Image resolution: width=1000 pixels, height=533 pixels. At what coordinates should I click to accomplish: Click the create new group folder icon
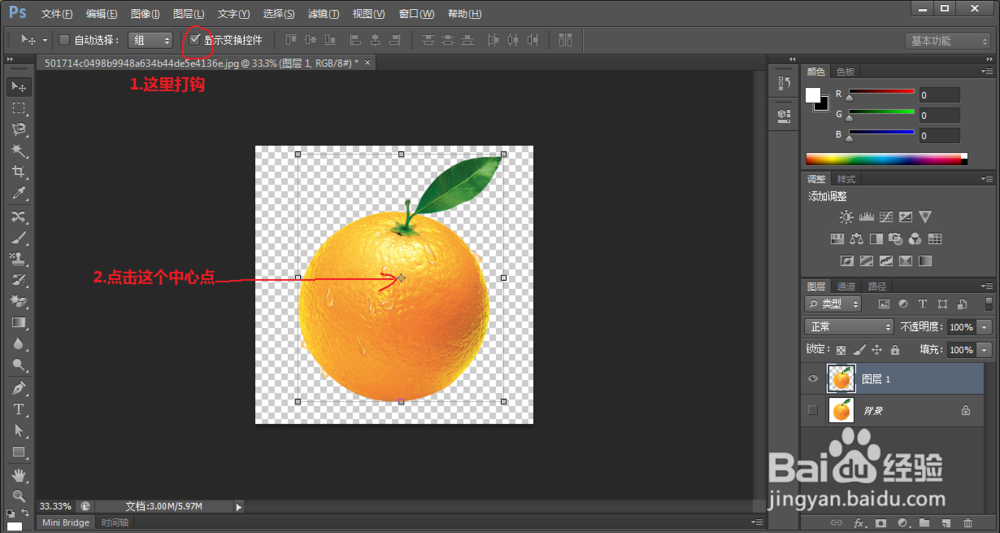coord(925,523)
